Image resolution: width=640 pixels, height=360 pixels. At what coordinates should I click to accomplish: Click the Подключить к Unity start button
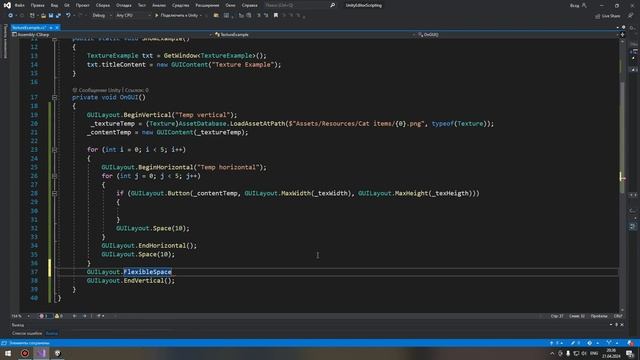(176, 16)
